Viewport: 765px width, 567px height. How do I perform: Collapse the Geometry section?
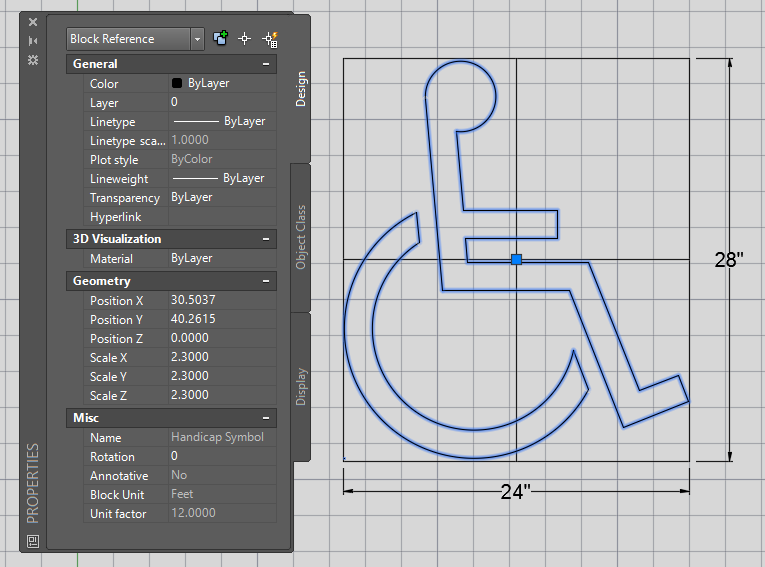266,281
